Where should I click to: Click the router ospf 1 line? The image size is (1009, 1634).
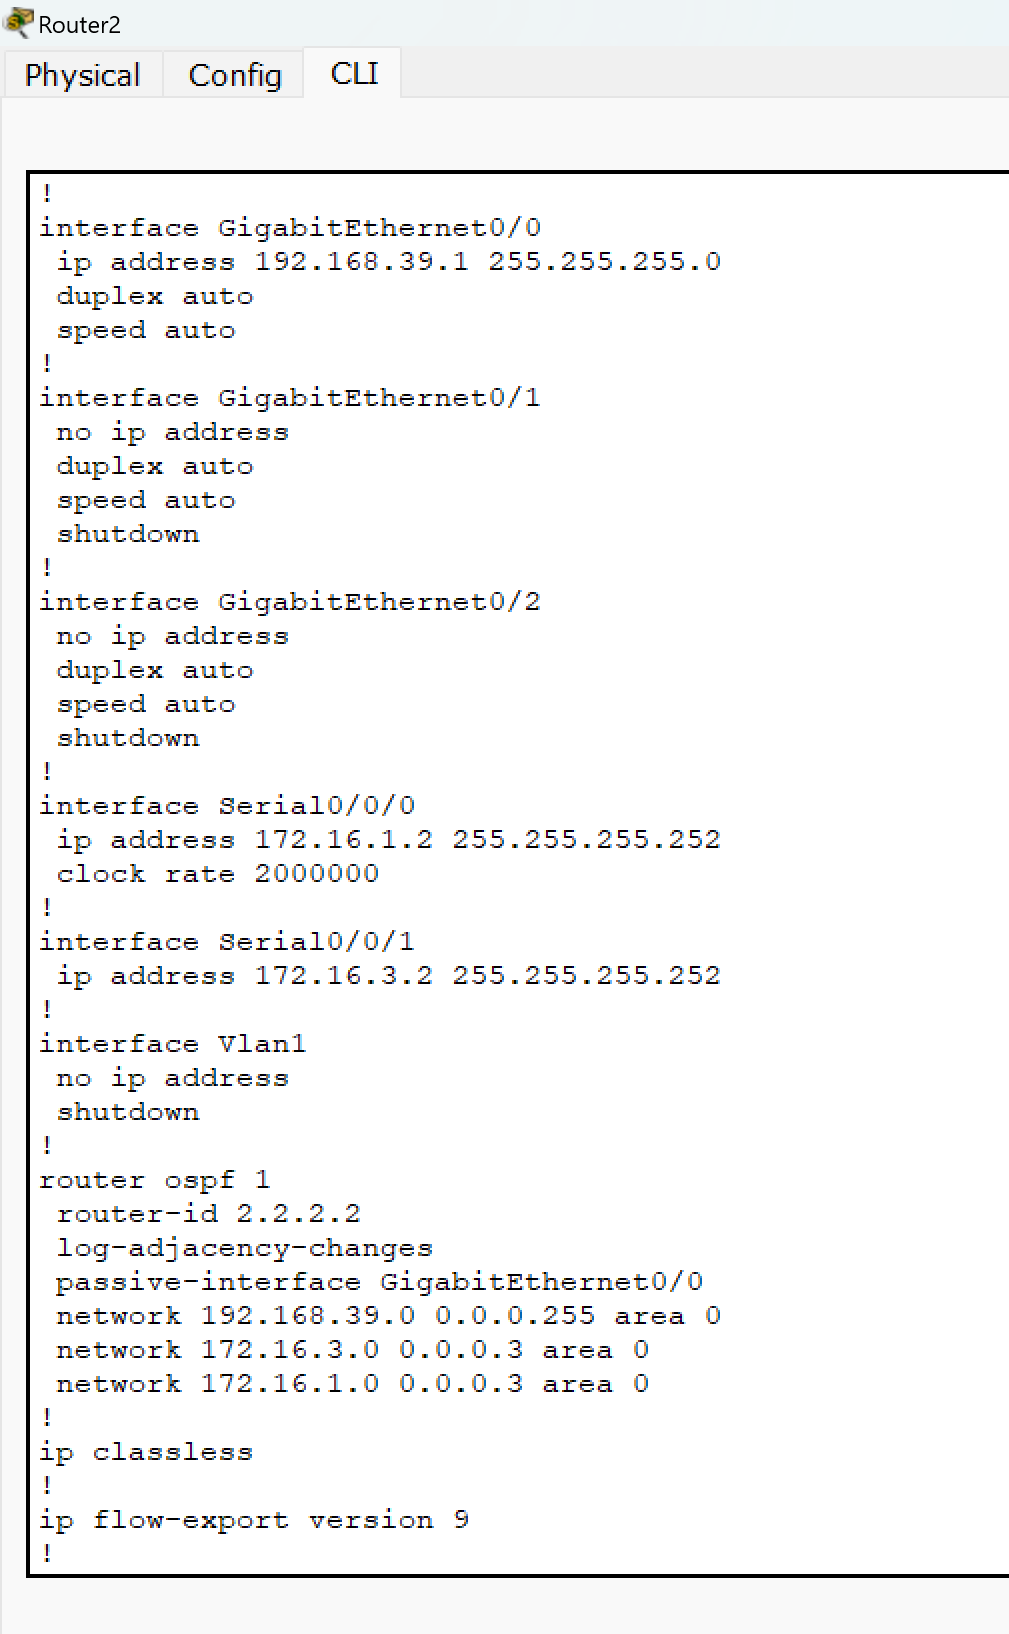(x=155, y=1180)
